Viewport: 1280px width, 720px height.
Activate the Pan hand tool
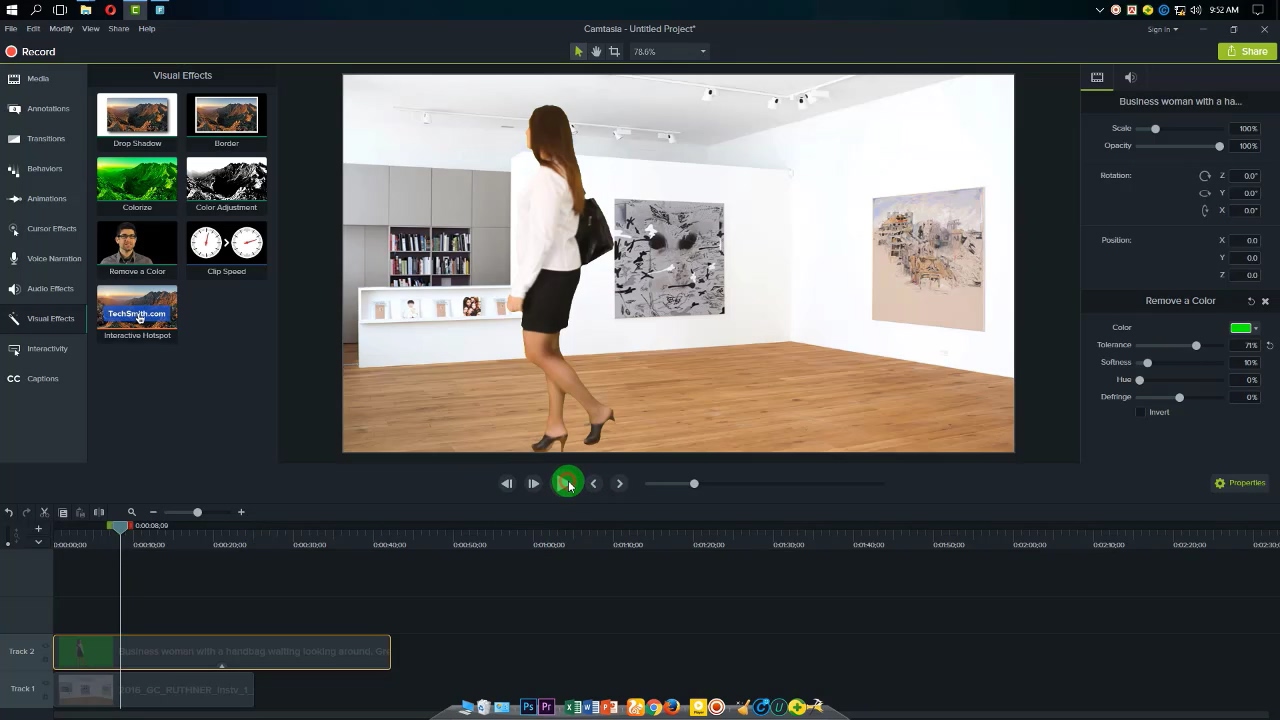pos(596,52)
